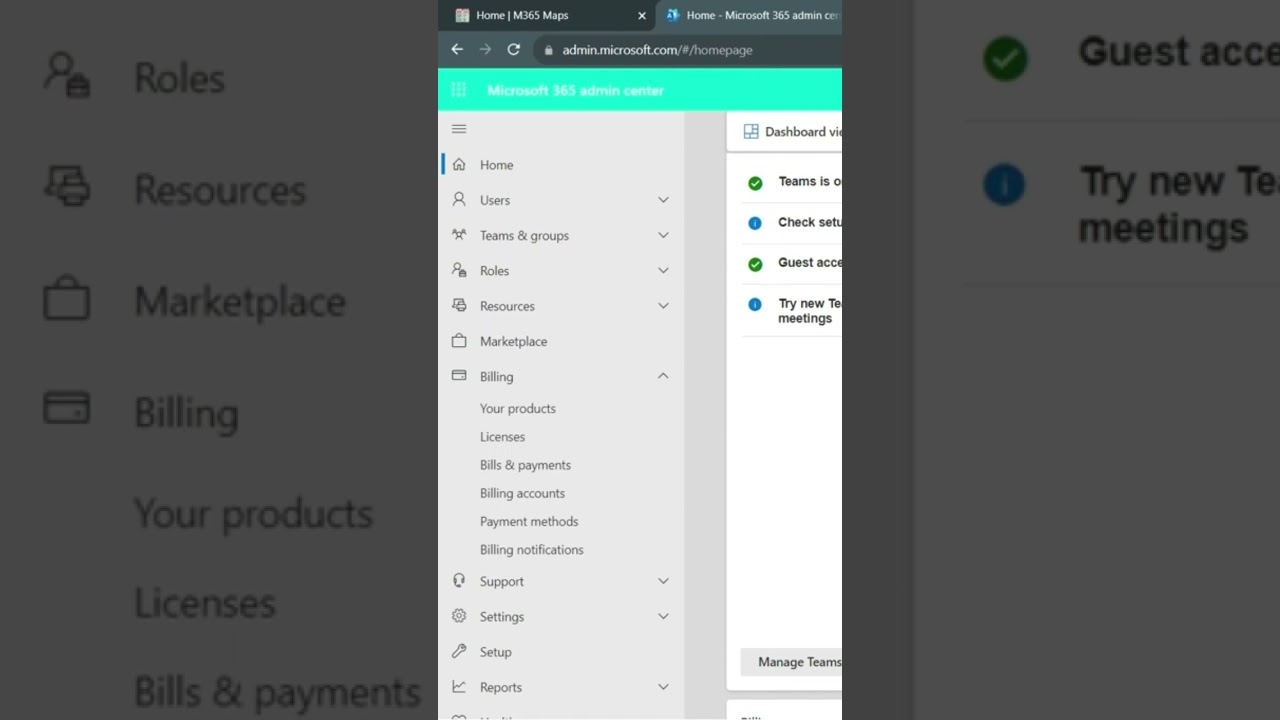Image resolution: width=1280 pixels, height=720 pixels.
Task: Open Licenses under Billing
Action: coord(502,437)
